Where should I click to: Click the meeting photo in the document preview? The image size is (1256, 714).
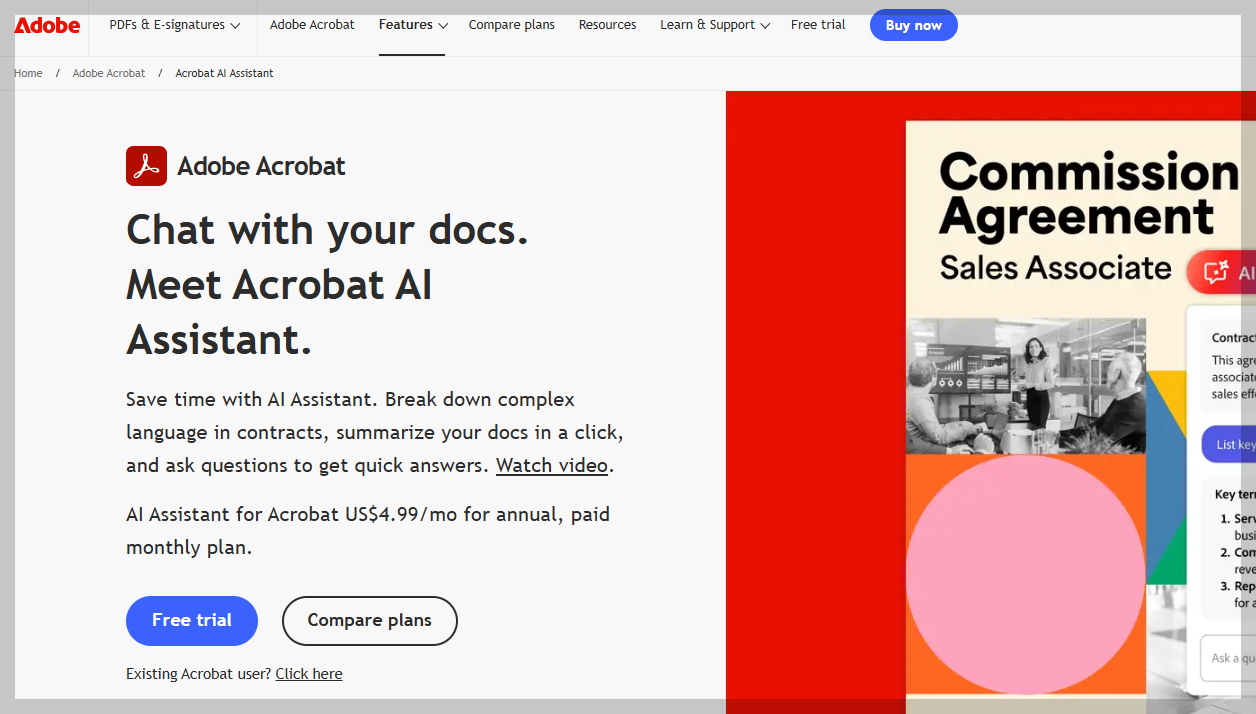click(1026, 386)
